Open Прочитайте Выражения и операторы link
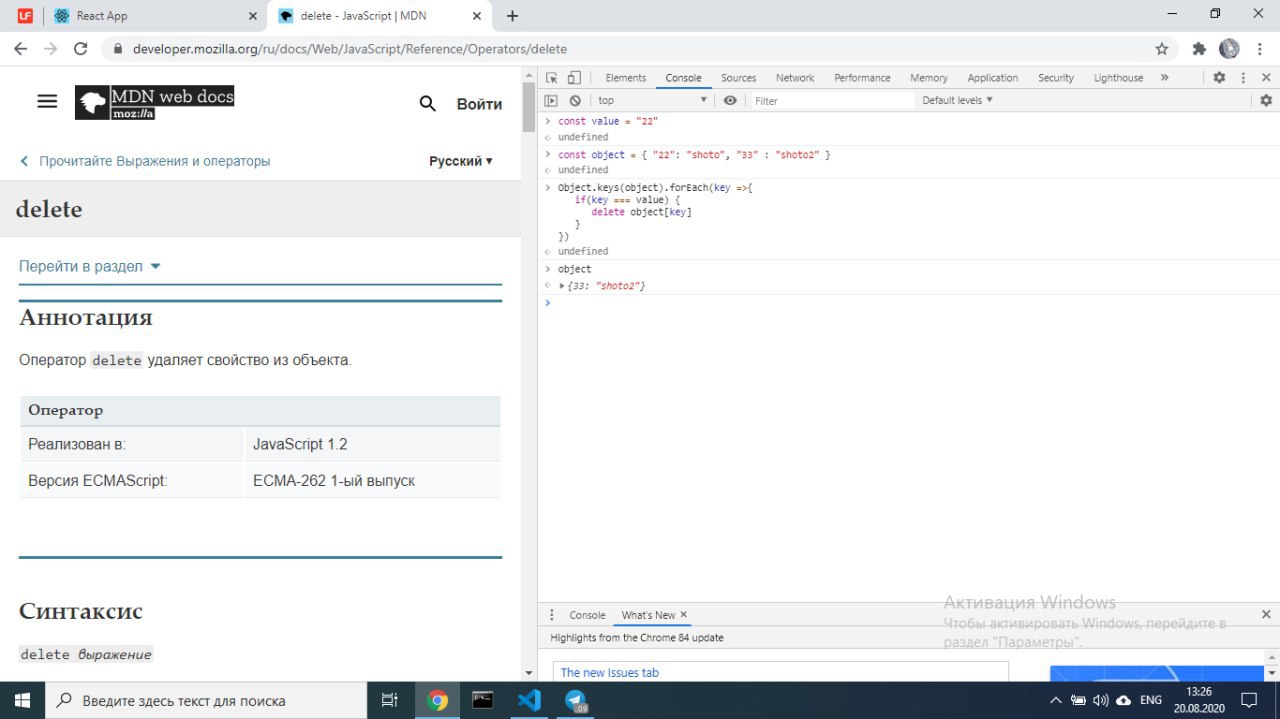The height and width of the screenshot is (719, 1280). pyautogui.click(x=146, y=161)
